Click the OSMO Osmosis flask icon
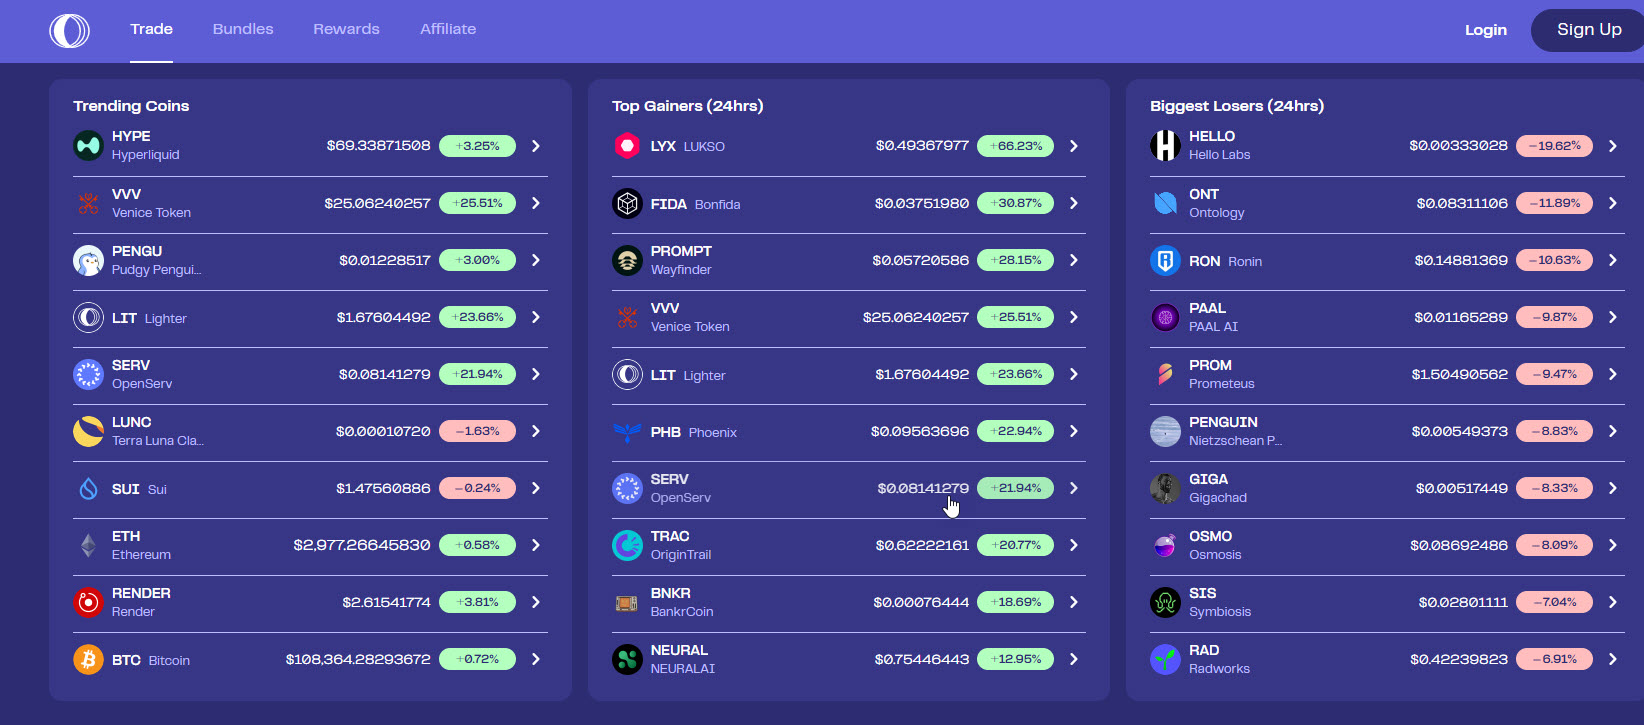Screen dimensions: 1644x725 pyautogui.click(x=1165, y=545)
